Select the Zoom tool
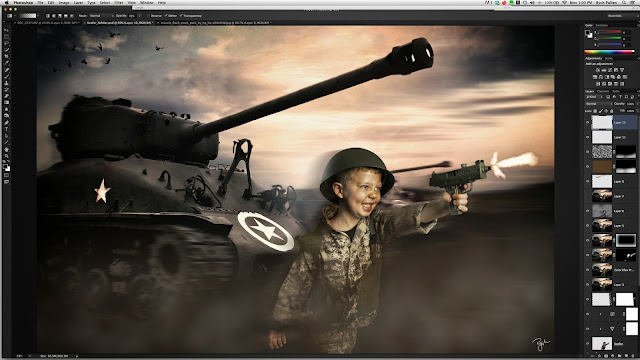Viewport: 640px width, 360px height. coord(6,156)
